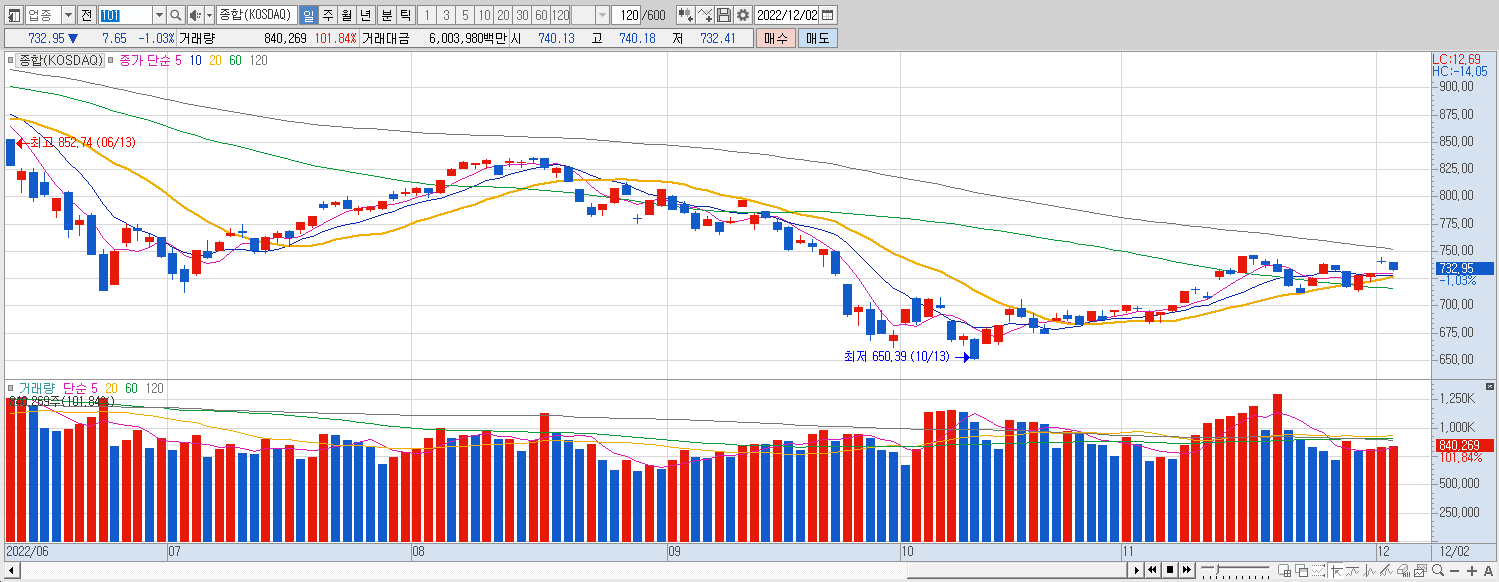Viewport: 1499px width, 582px height.
Task: Click the eraser with bars icon
Action: pos(1404,571)
